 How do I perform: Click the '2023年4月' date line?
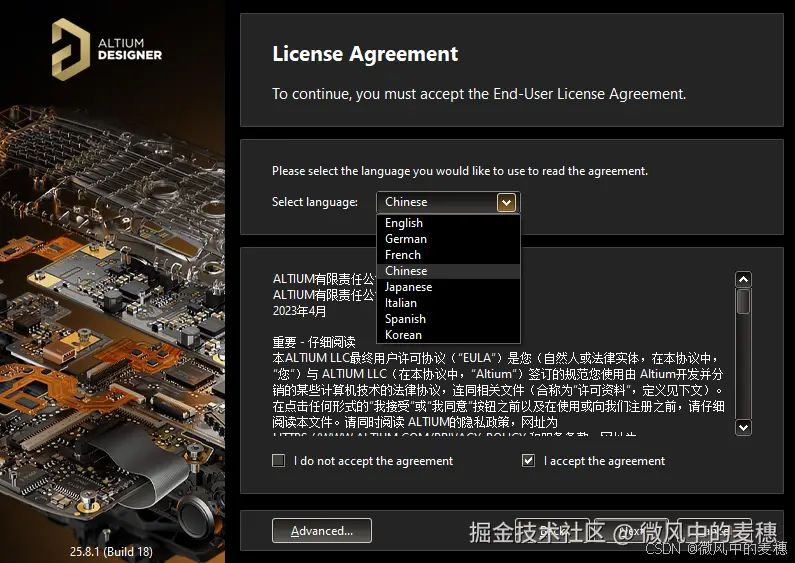pyautogui.click(x=299, y=311)
